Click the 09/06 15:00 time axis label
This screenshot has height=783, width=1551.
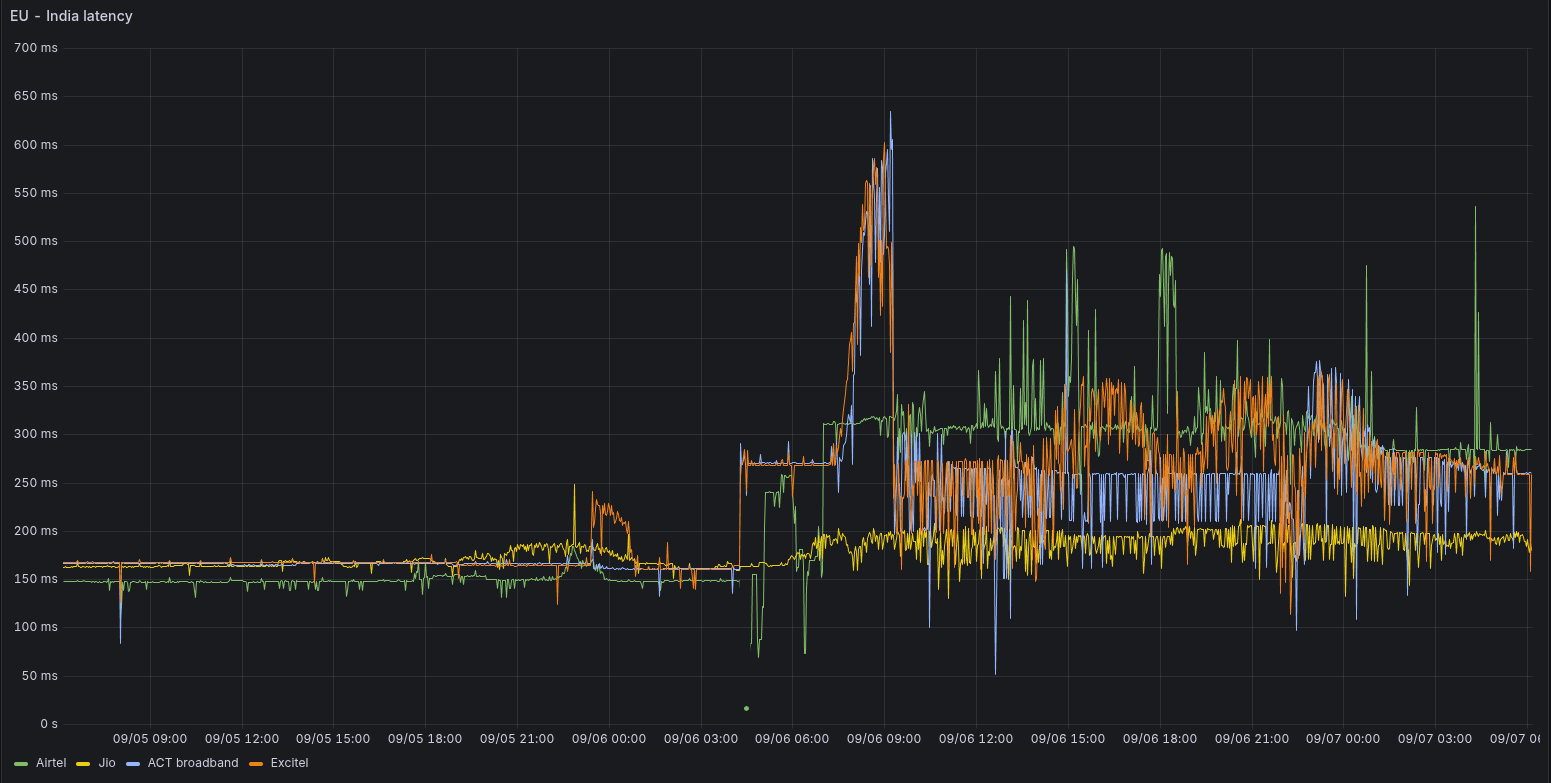[1068, 739]
